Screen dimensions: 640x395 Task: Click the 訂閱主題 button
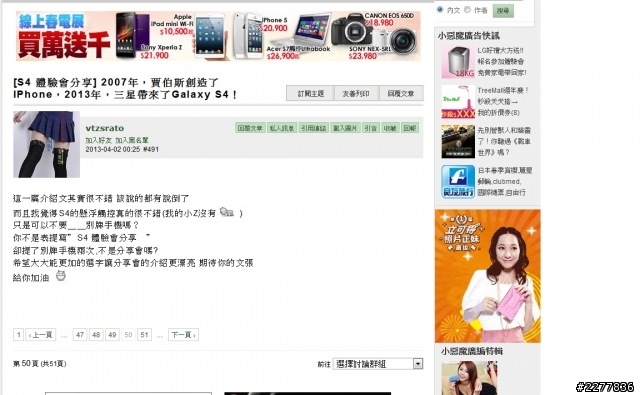[x=310, y=93]
